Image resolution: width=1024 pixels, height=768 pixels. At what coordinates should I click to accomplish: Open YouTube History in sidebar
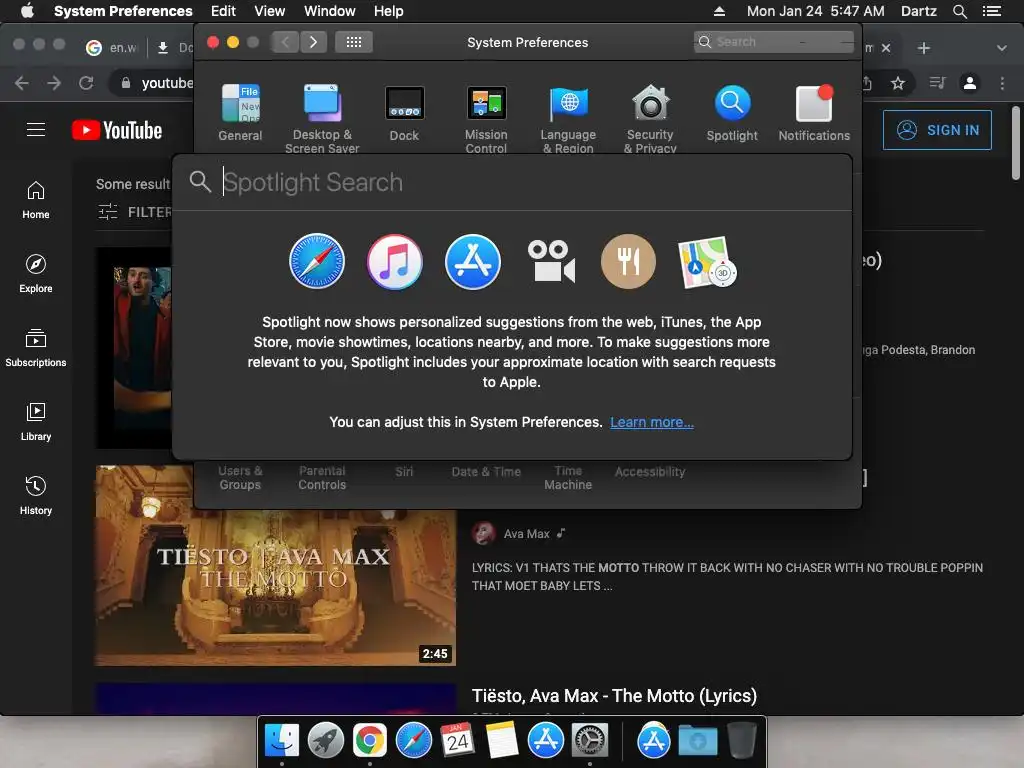tap(36, 496)
